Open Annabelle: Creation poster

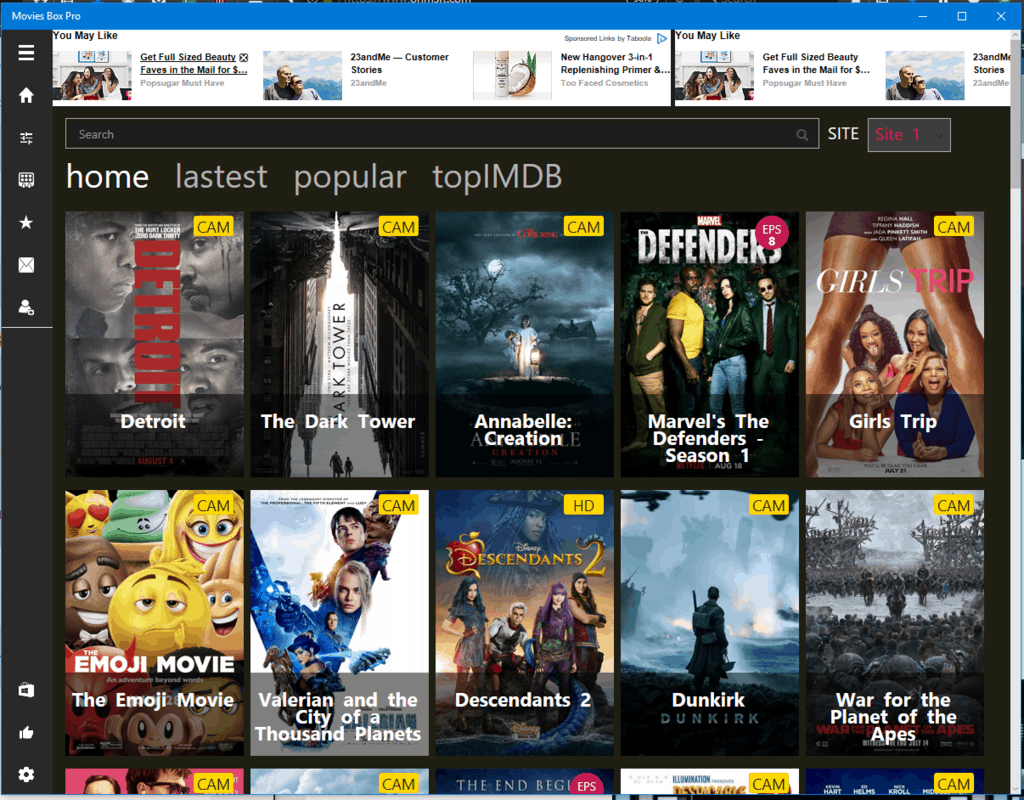coord(524,344)
